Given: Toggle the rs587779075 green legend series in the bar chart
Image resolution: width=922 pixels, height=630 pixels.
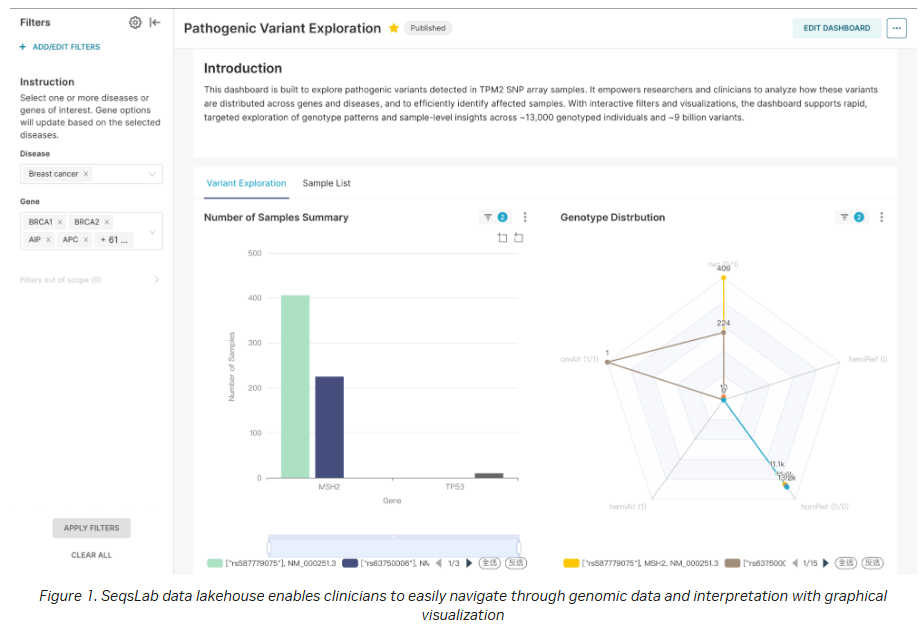Looking at the screenshot, I should [272, 563].
